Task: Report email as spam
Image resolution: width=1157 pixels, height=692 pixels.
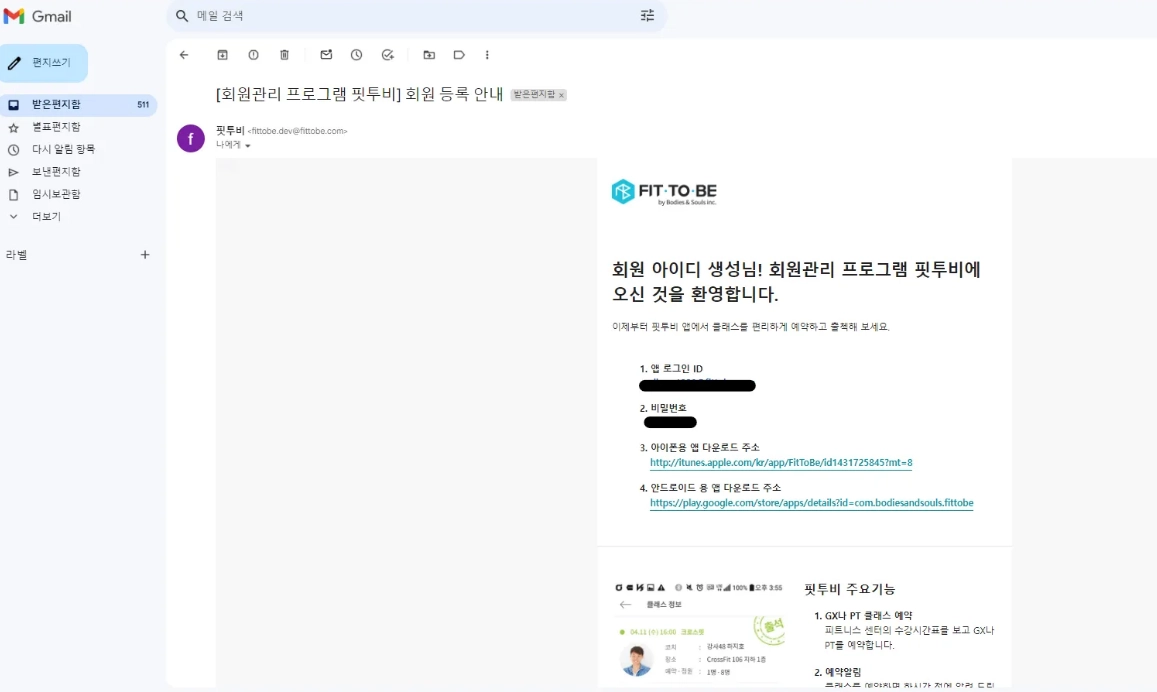Action: tap(253, 55)
